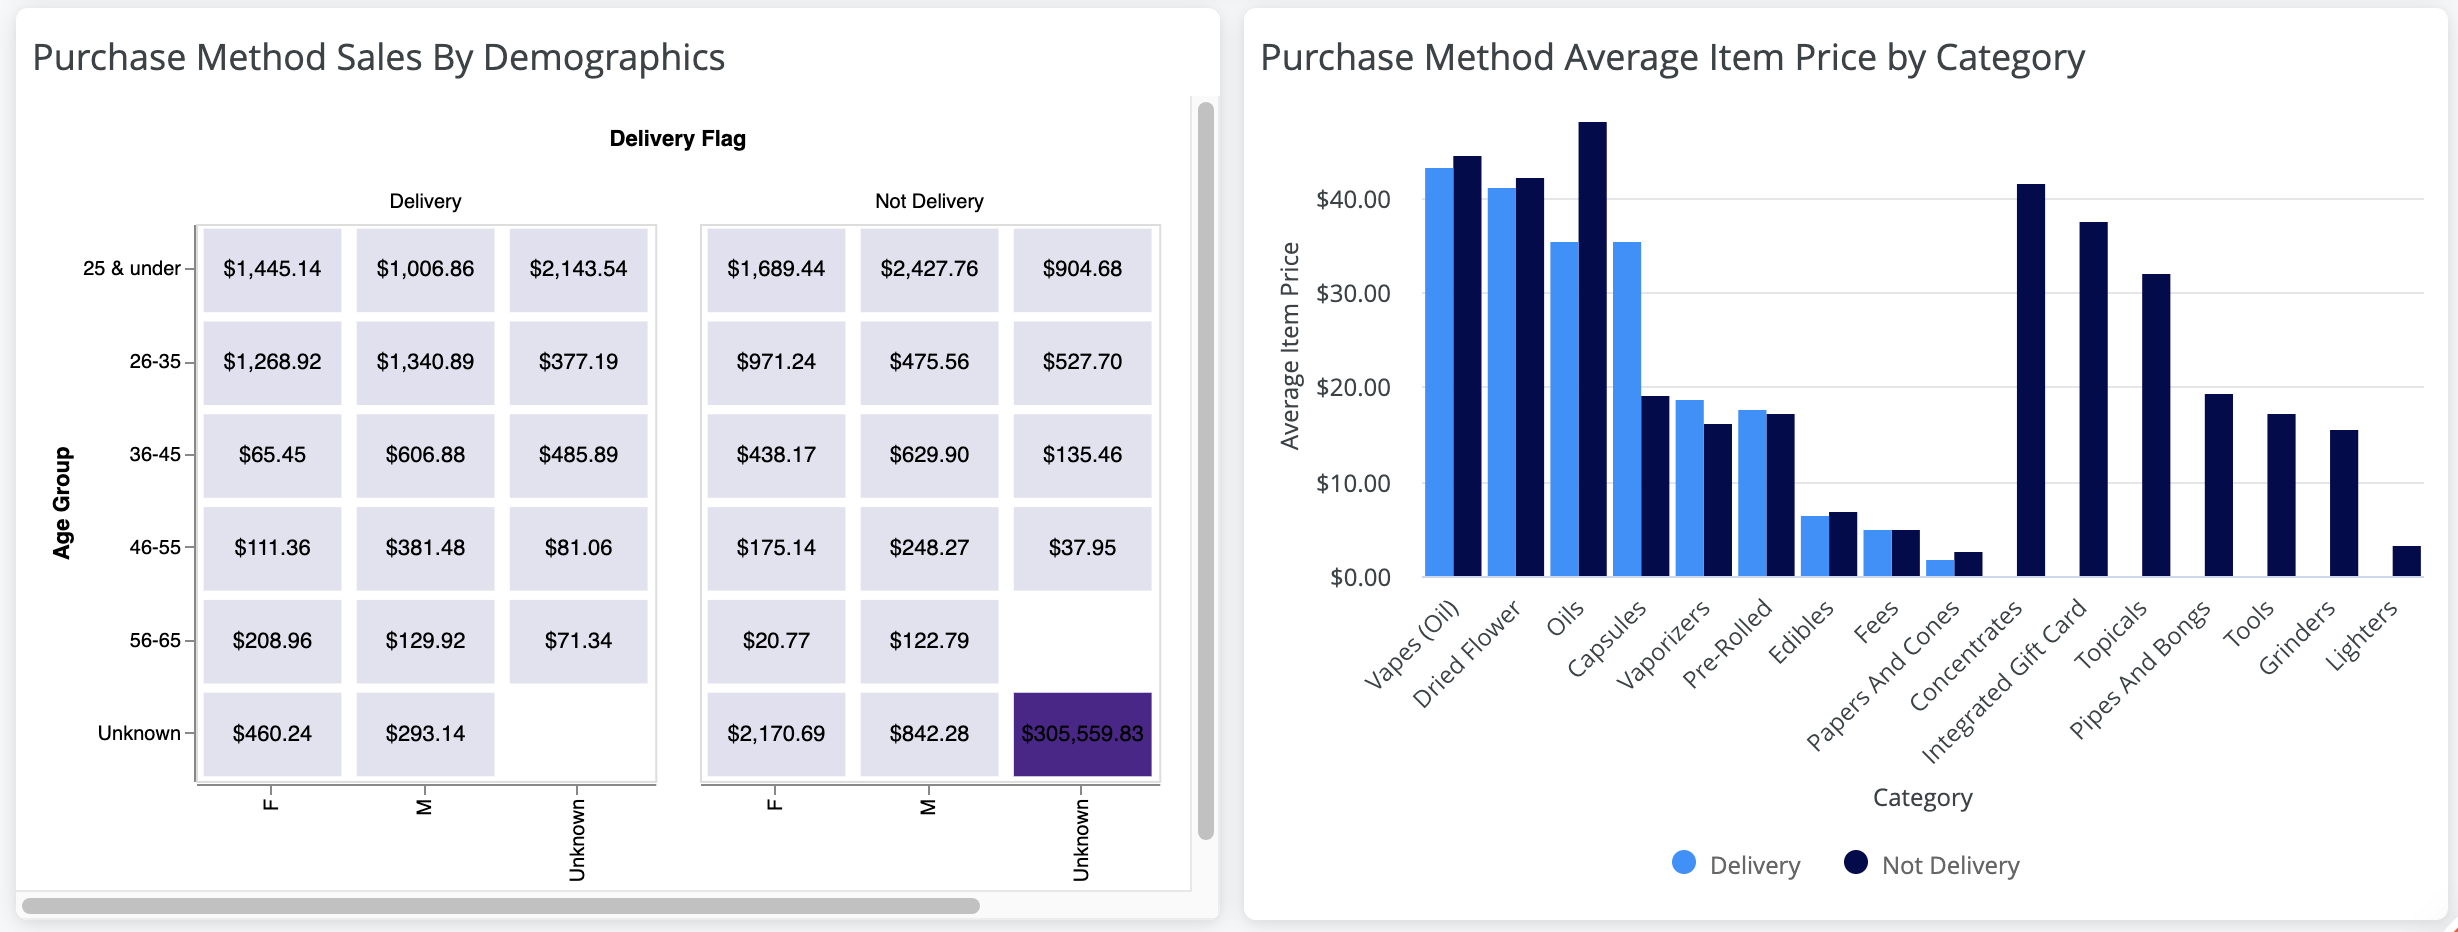Click the $2,427.76 Not Delivery cell
The height and width of the screenshot is (932, 2458).
point(929,269)
